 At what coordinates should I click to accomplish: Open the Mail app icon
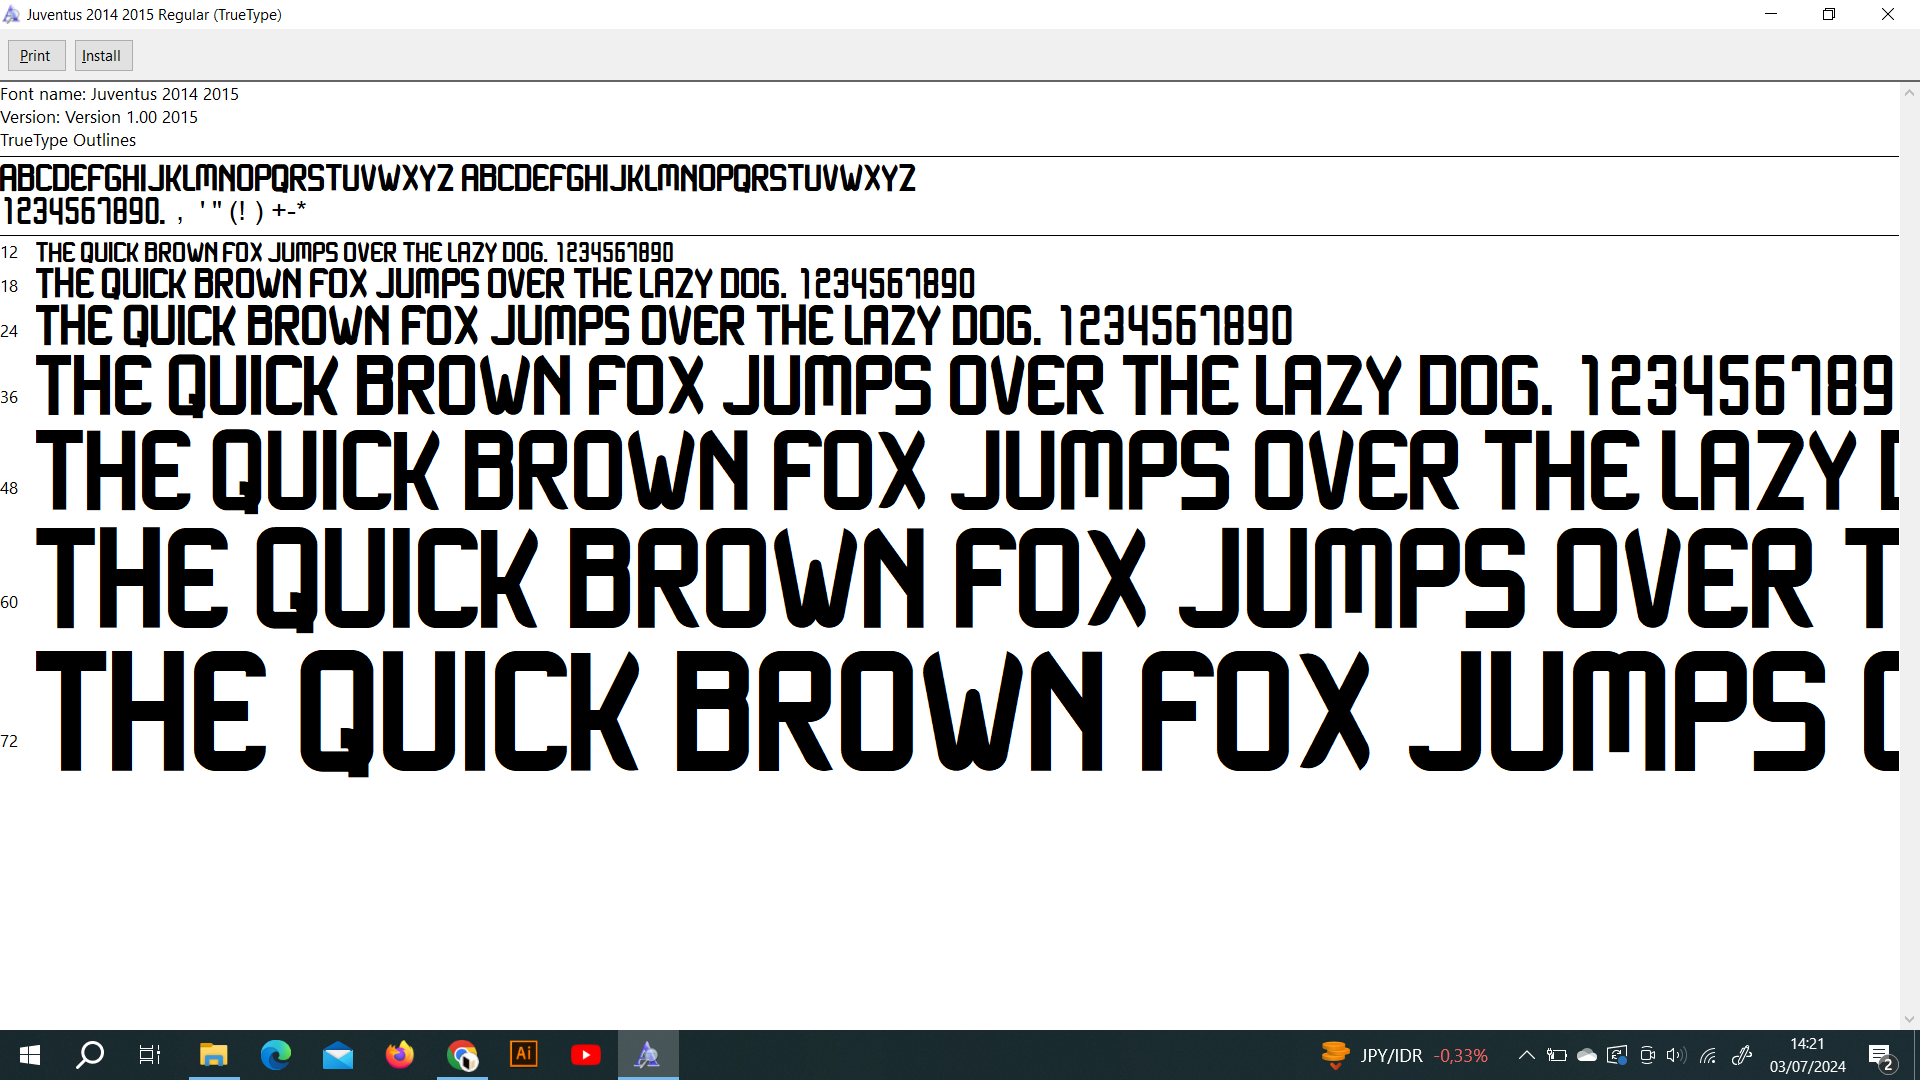pos(338,1055)
